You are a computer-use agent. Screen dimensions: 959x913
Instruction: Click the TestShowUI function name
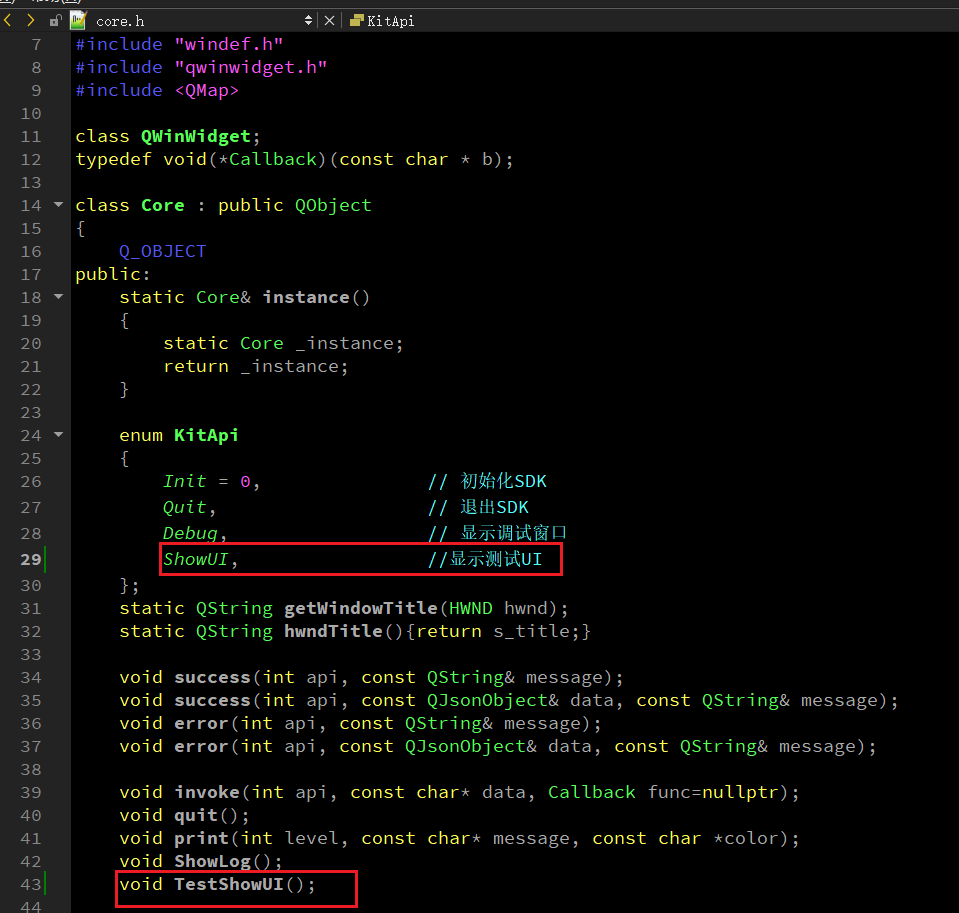(x=229, y=884)
